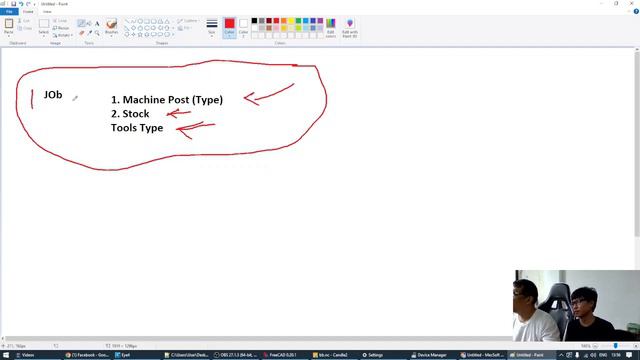Open the Facebook Google Chrome taskbar button

pos(87,355)
